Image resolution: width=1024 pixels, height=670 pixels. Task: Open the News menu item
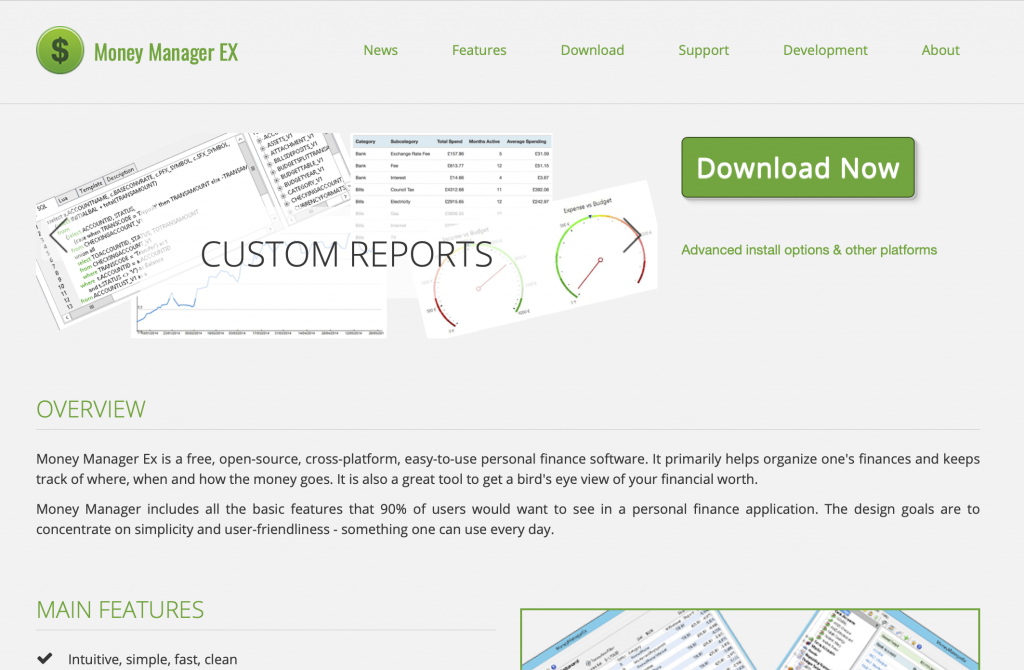point(381,50)
